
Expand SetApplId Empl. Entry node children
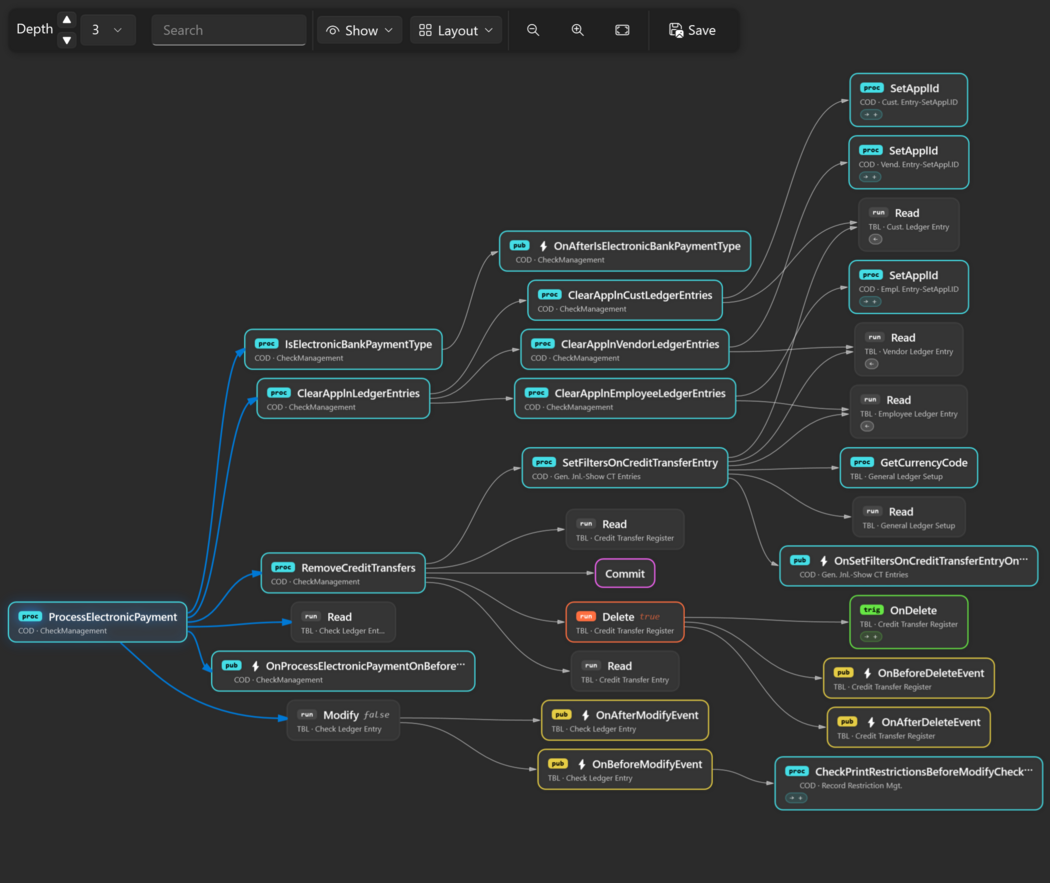871,302
